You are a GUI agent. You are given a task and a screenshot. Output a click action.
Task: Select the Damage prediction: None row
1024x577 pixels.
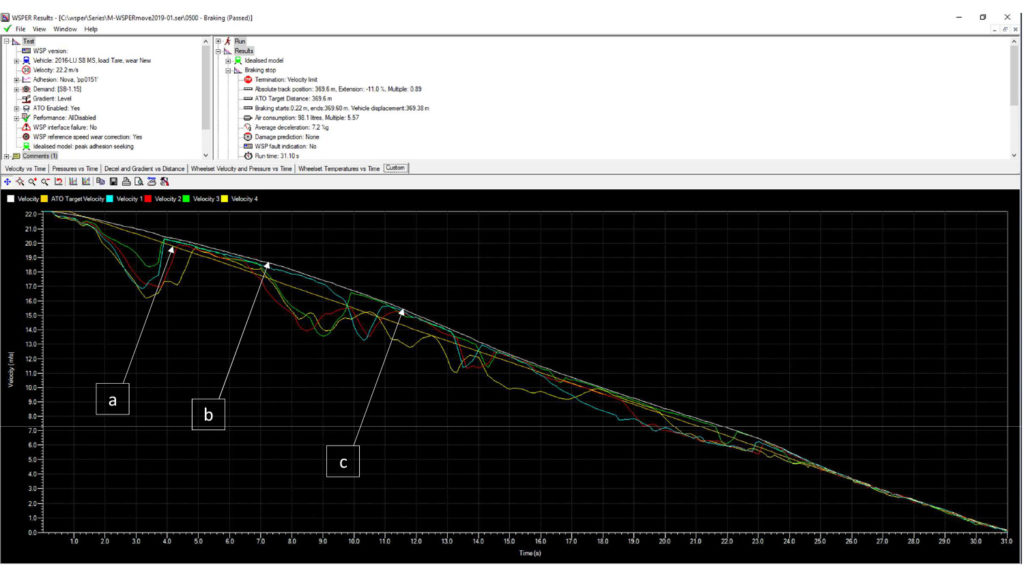click(282, 137)
